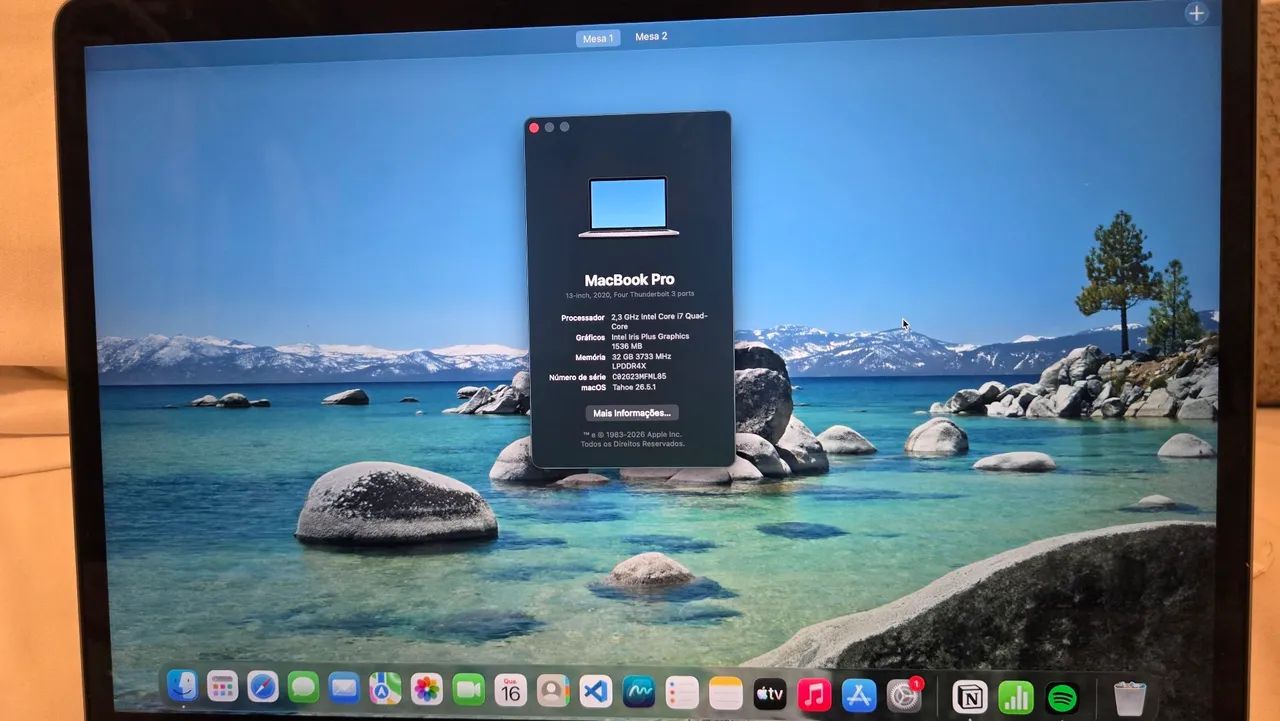Open the Mail app in the Dock
The width and height of the screenshot is (1280, 721).
(x=343, y=687)
